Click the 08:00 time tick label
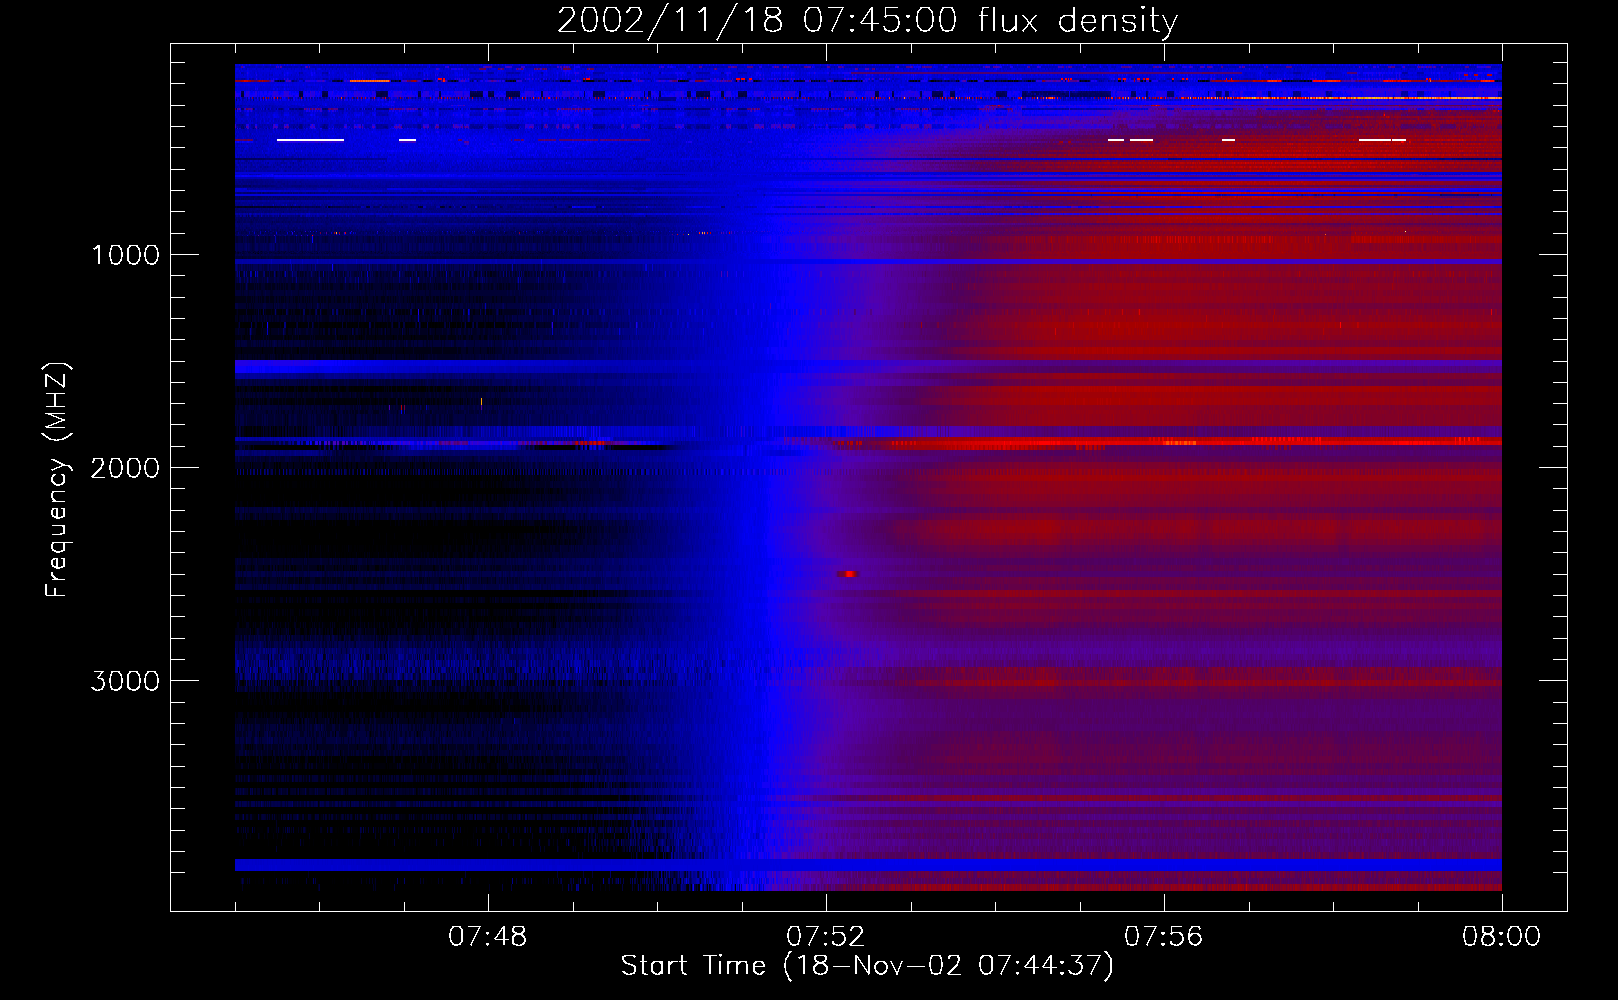Image resolution: width=1618 pixels, height=1000 pixels. pos(1502,937)
